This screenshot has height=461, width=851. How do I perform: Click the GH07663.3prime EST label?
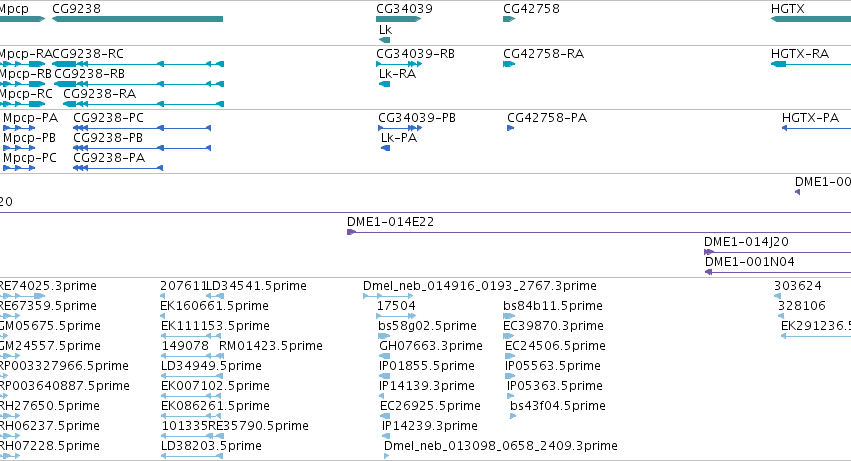pos(431,346)
